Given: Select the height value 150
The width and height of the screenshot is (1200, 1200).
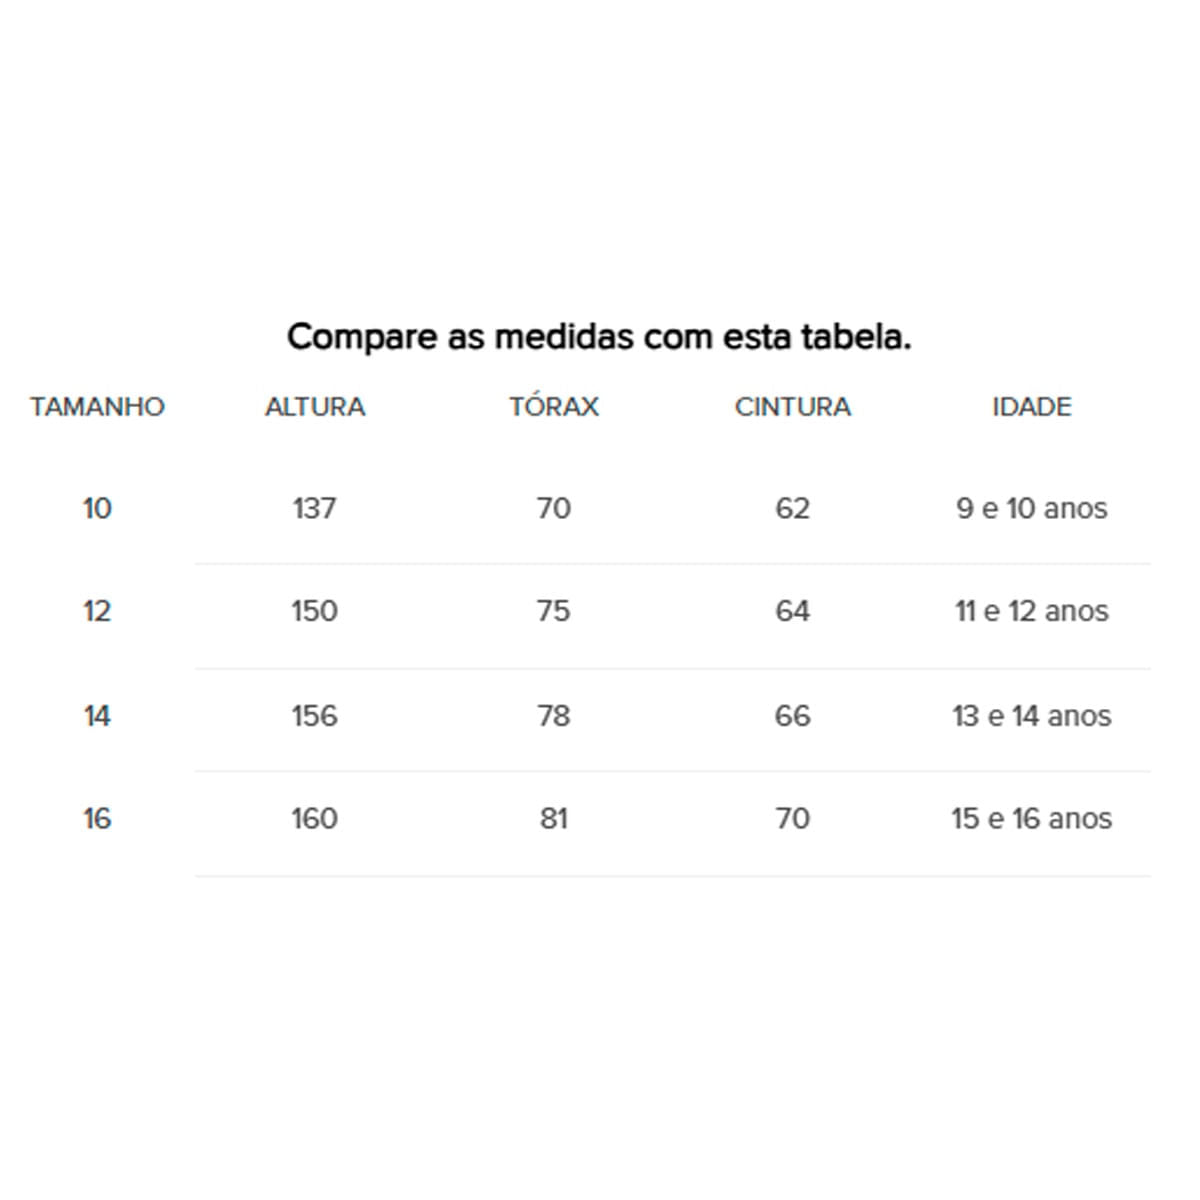Looking at the screenshot, I should point(314,612).
